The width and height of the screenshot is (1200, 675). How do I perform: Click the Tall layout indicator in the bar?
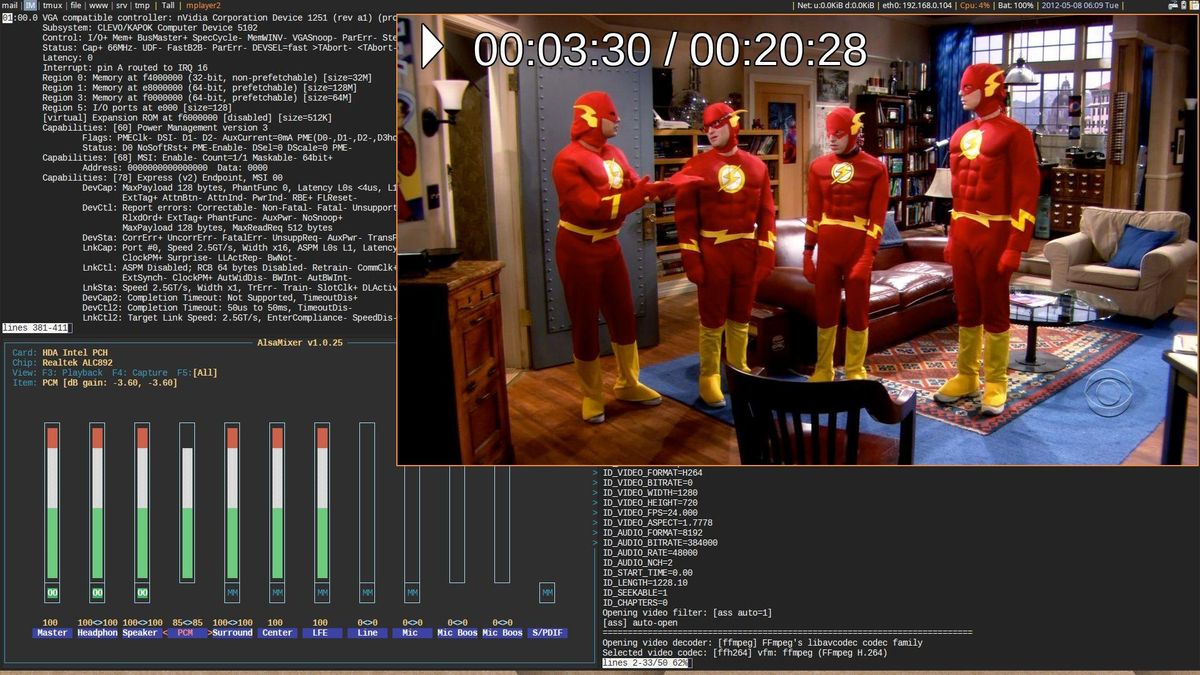[168, 5]
